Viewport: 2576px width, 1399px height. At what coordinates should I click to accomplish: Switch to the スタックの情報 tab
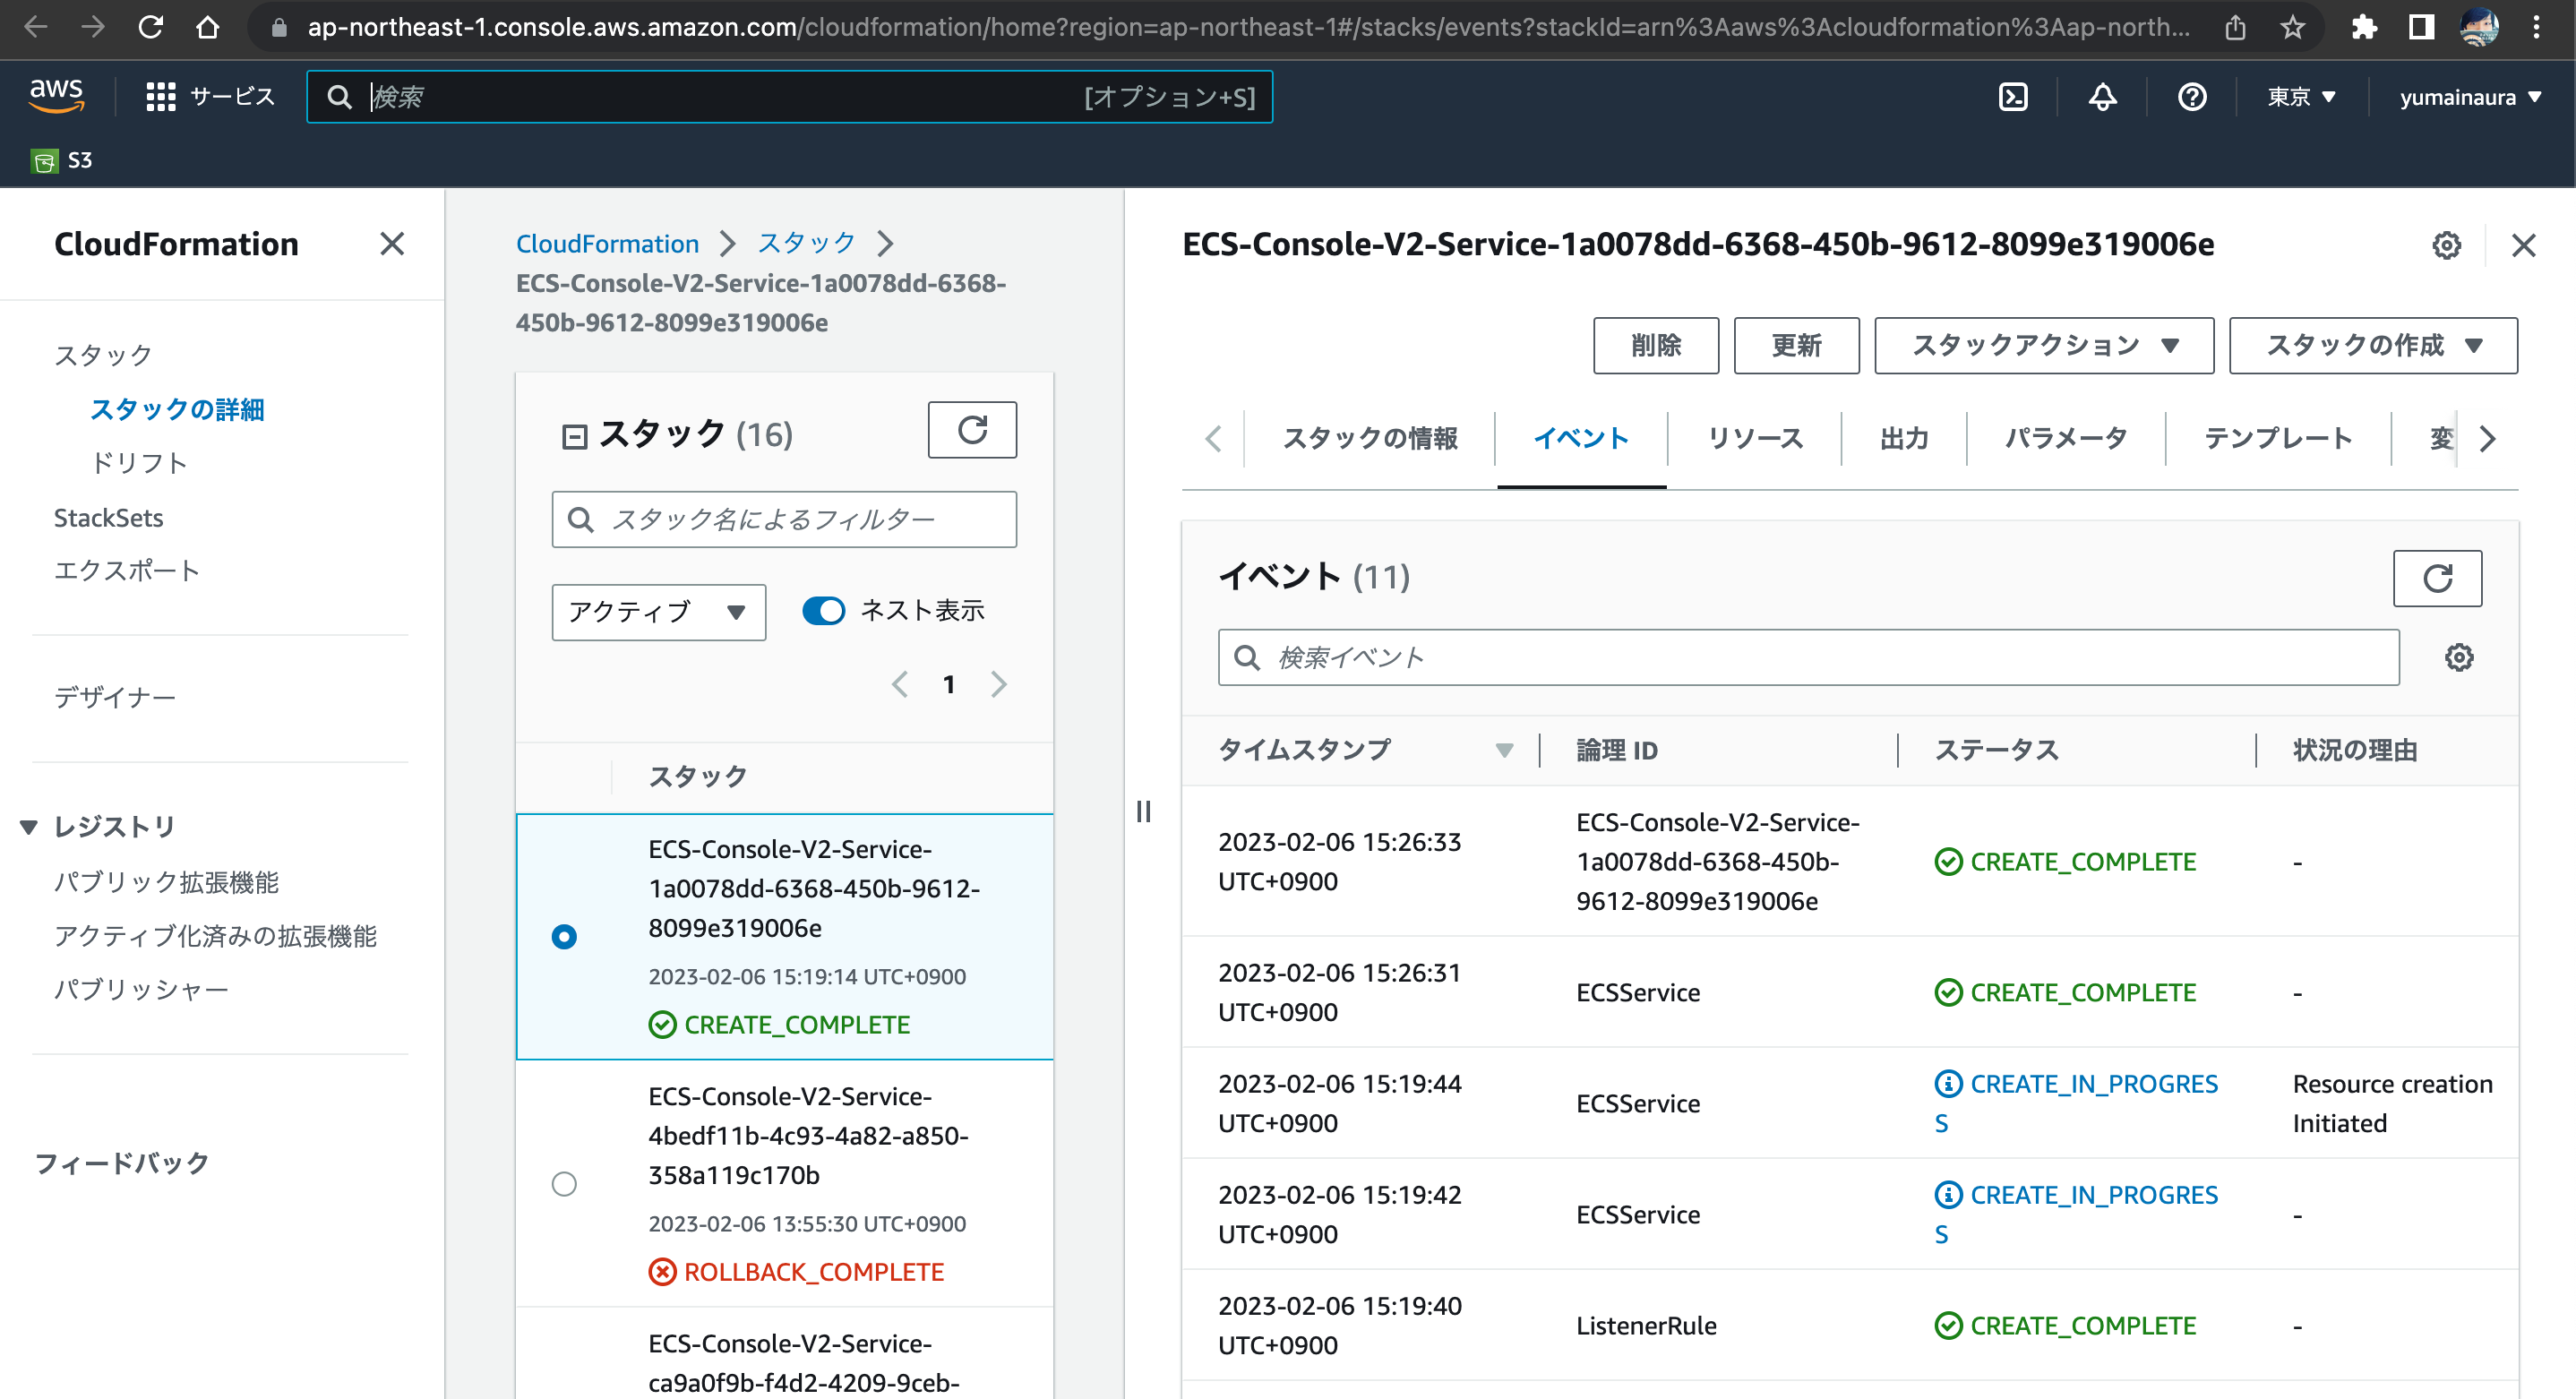coord(1369,439)
